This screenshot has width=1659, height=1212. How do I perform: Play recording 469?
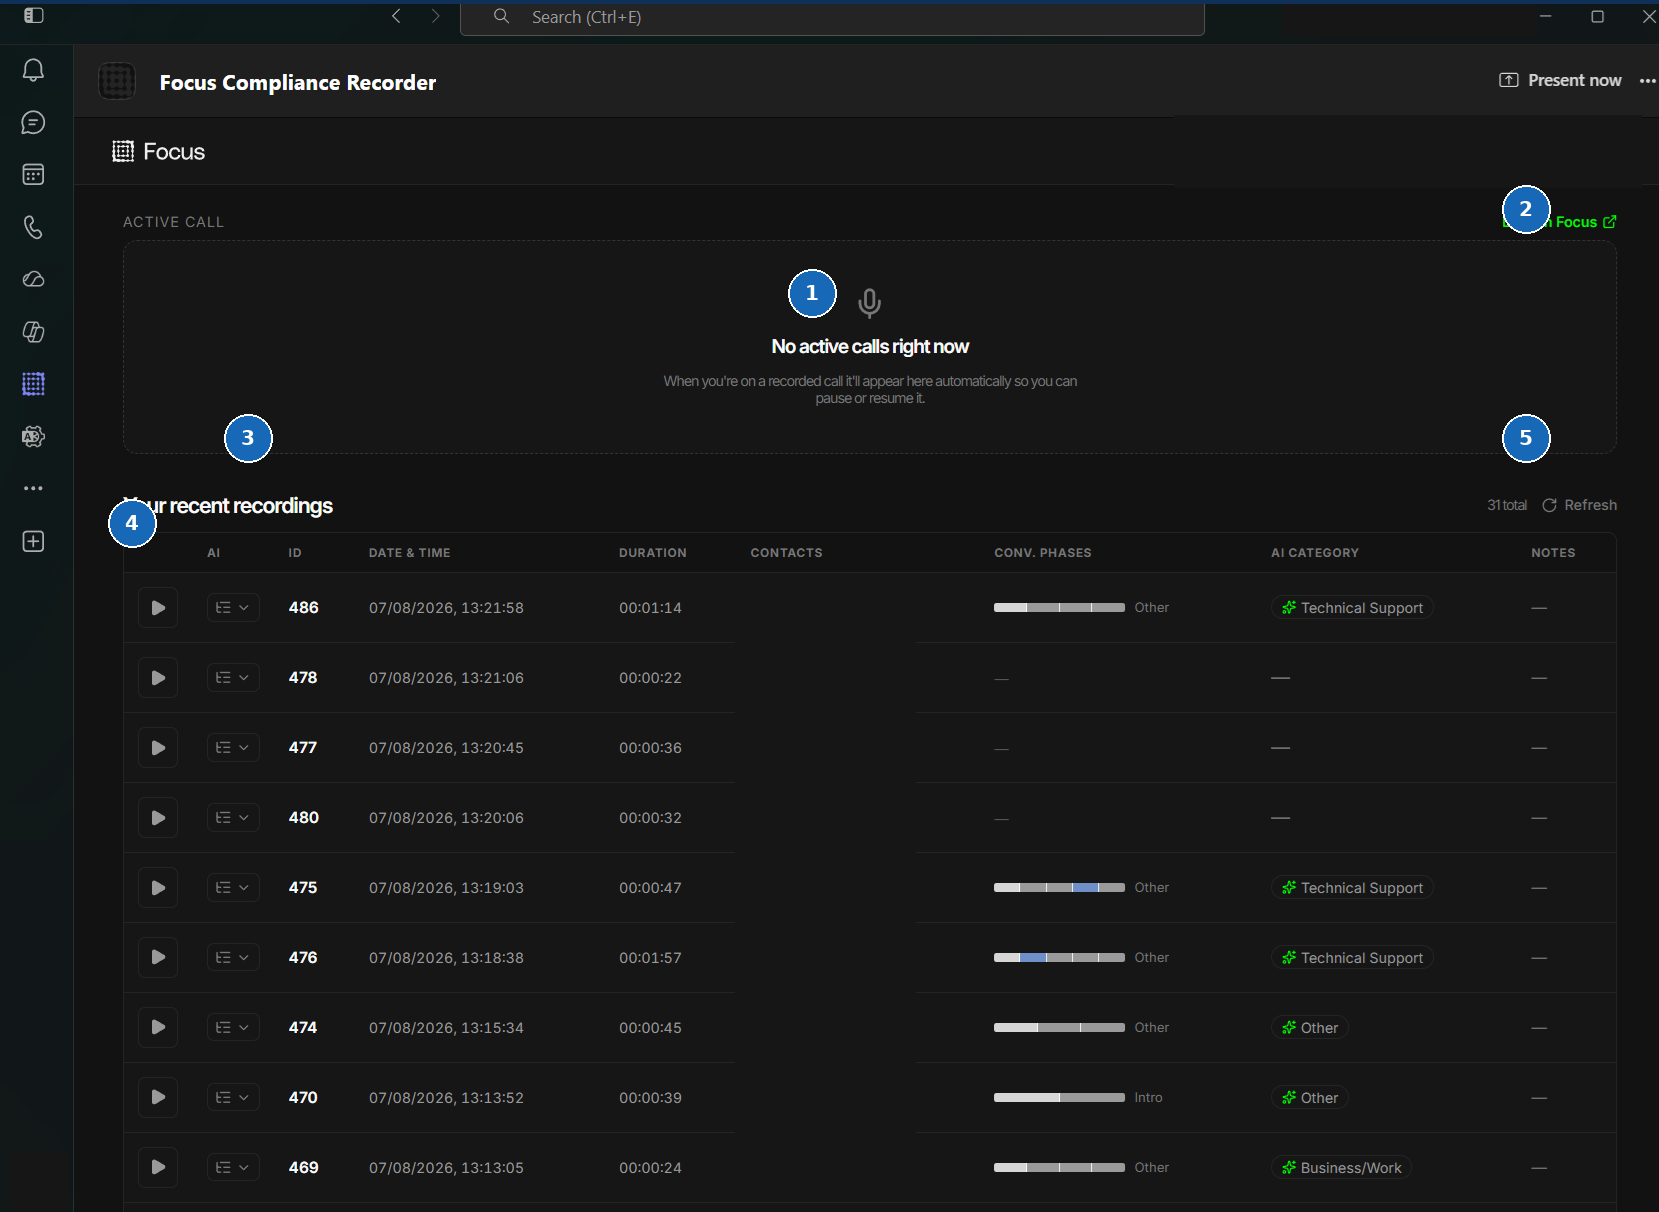click(158, 1168)
